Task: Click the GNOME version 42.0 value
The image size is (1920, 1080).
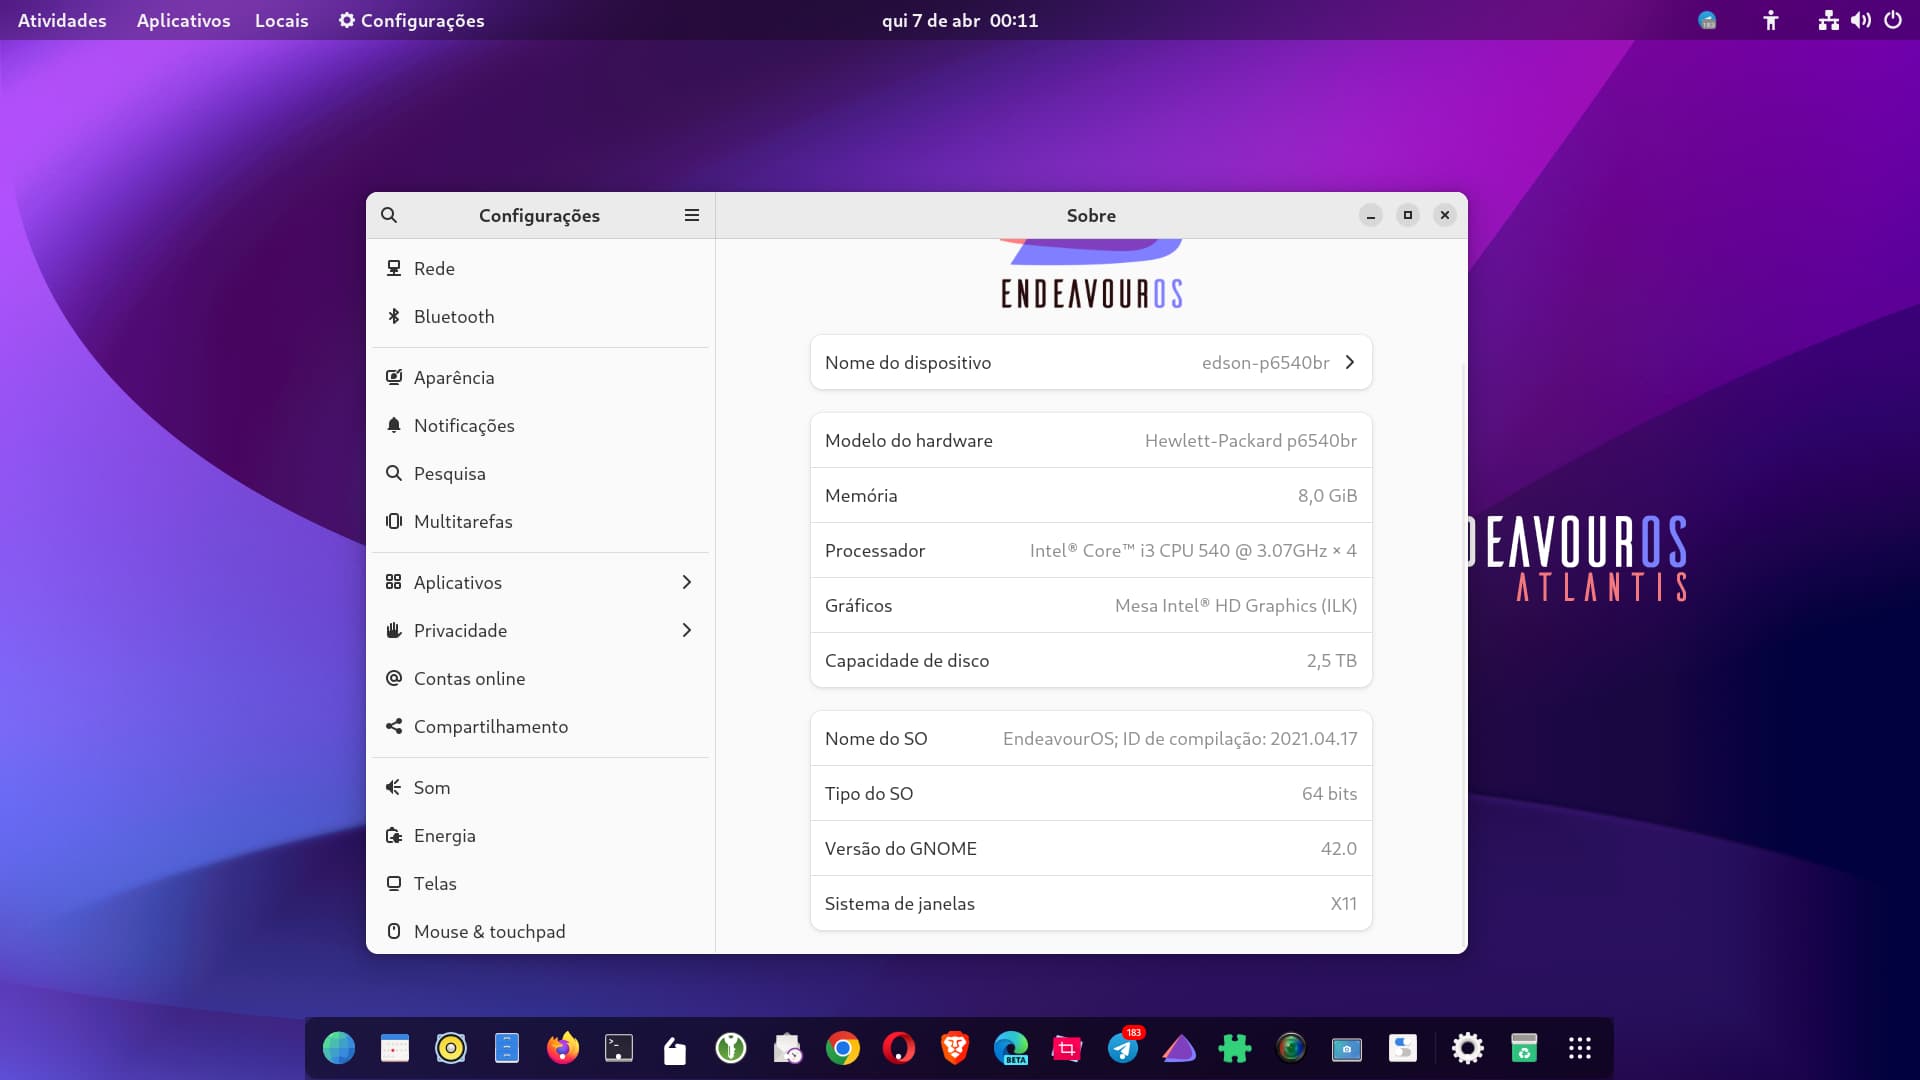Action: (1338, 849)
